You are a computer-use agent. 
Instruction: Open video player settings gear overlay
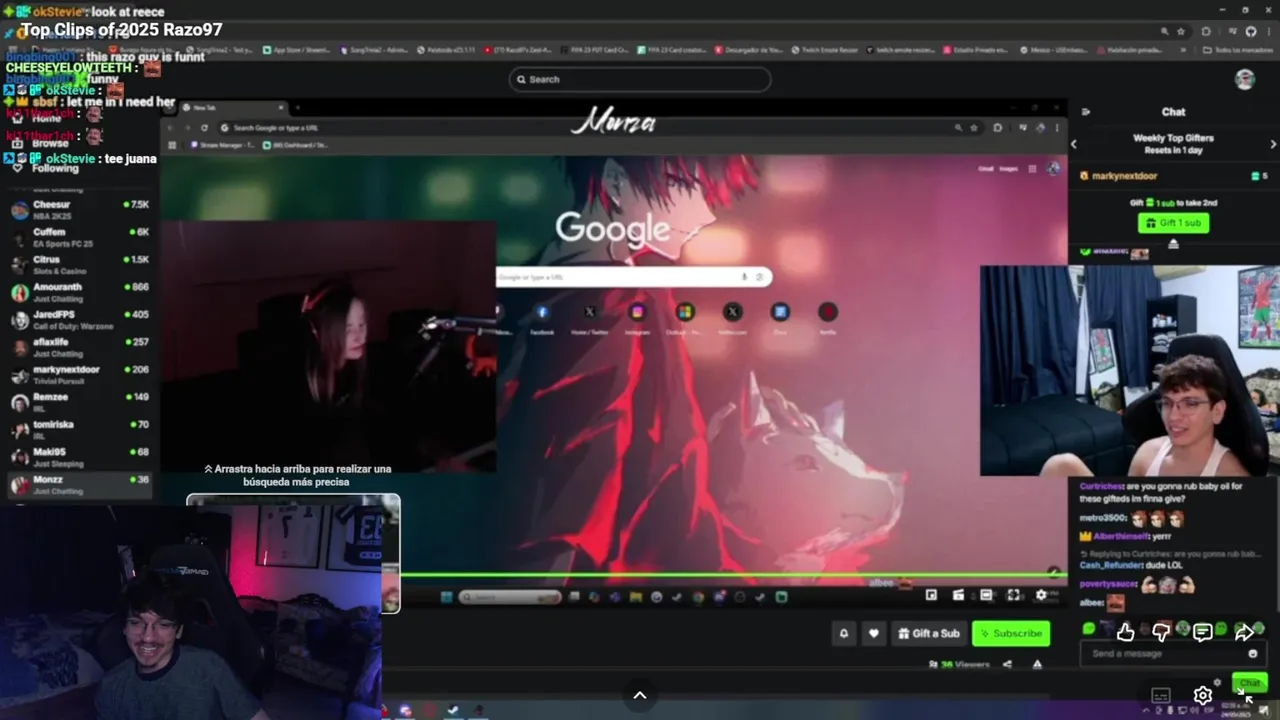[x=1202, y=695]
